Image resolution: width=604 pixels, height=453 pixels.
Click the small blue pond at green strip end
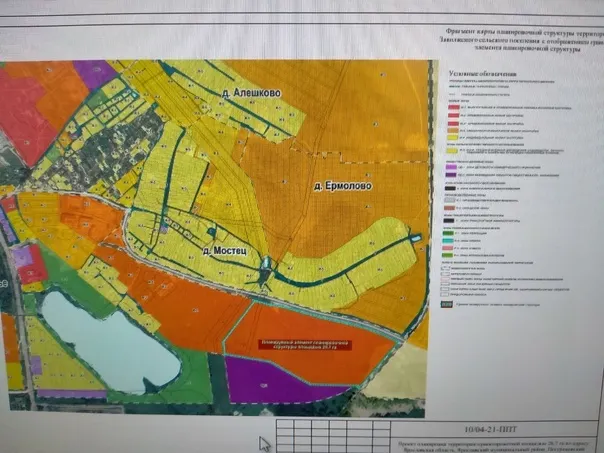coord(416,238)
